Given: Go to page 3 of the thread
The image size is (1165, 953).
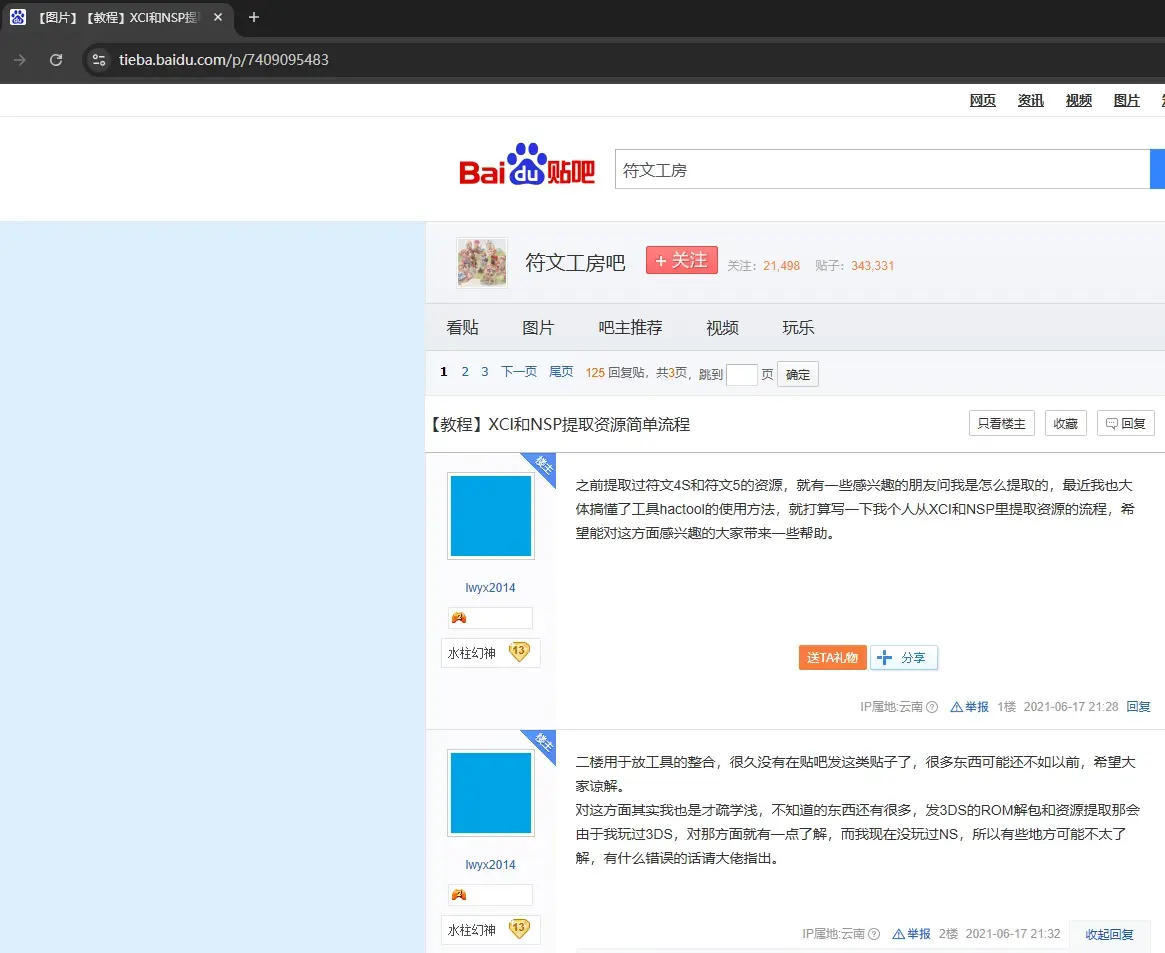Looking at the screenshot, I should 484,371.
